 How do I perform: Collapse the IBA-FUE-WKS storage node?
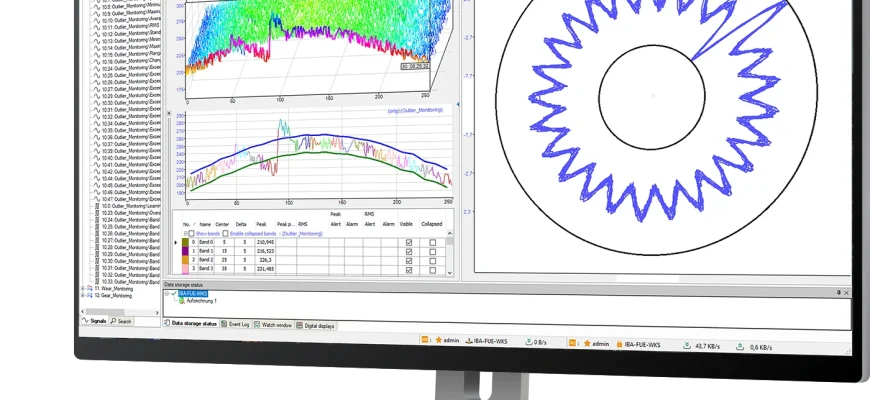tap(167, 293)
